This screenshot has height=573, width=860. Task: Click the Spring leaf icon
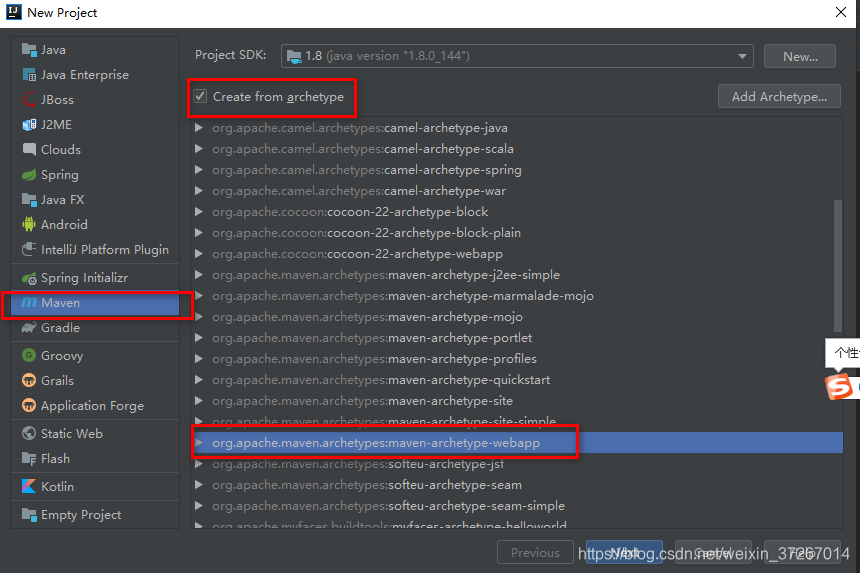[29, 175]
